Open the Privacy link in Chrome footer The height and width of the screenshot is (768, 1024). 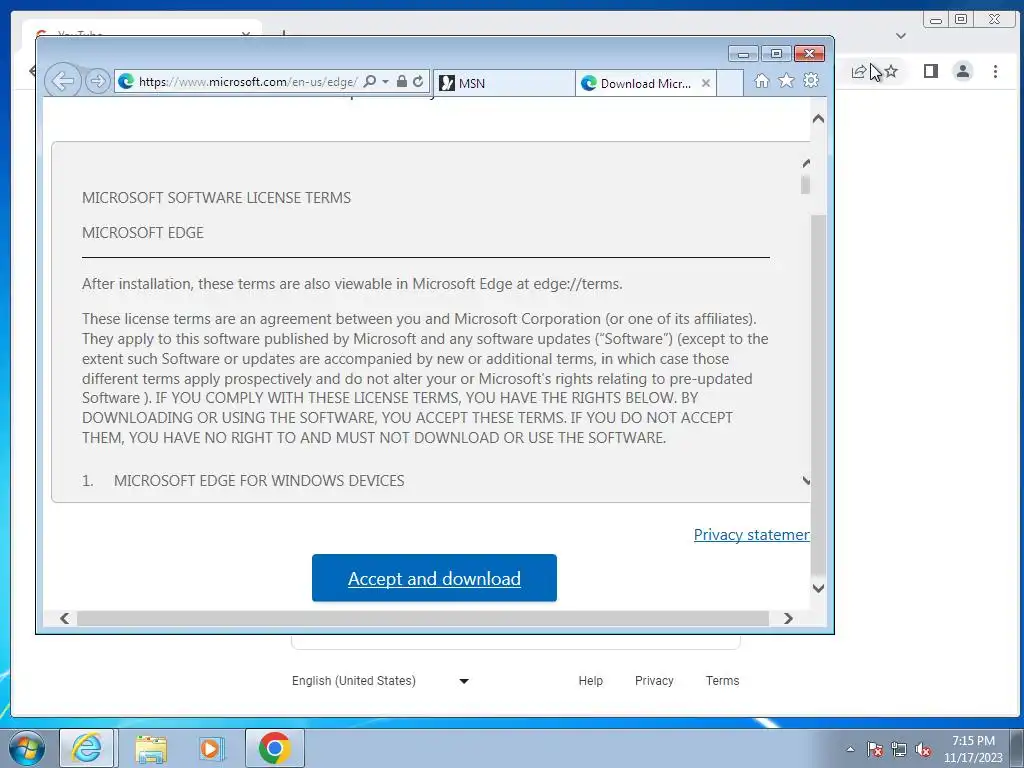coord(654,680)
